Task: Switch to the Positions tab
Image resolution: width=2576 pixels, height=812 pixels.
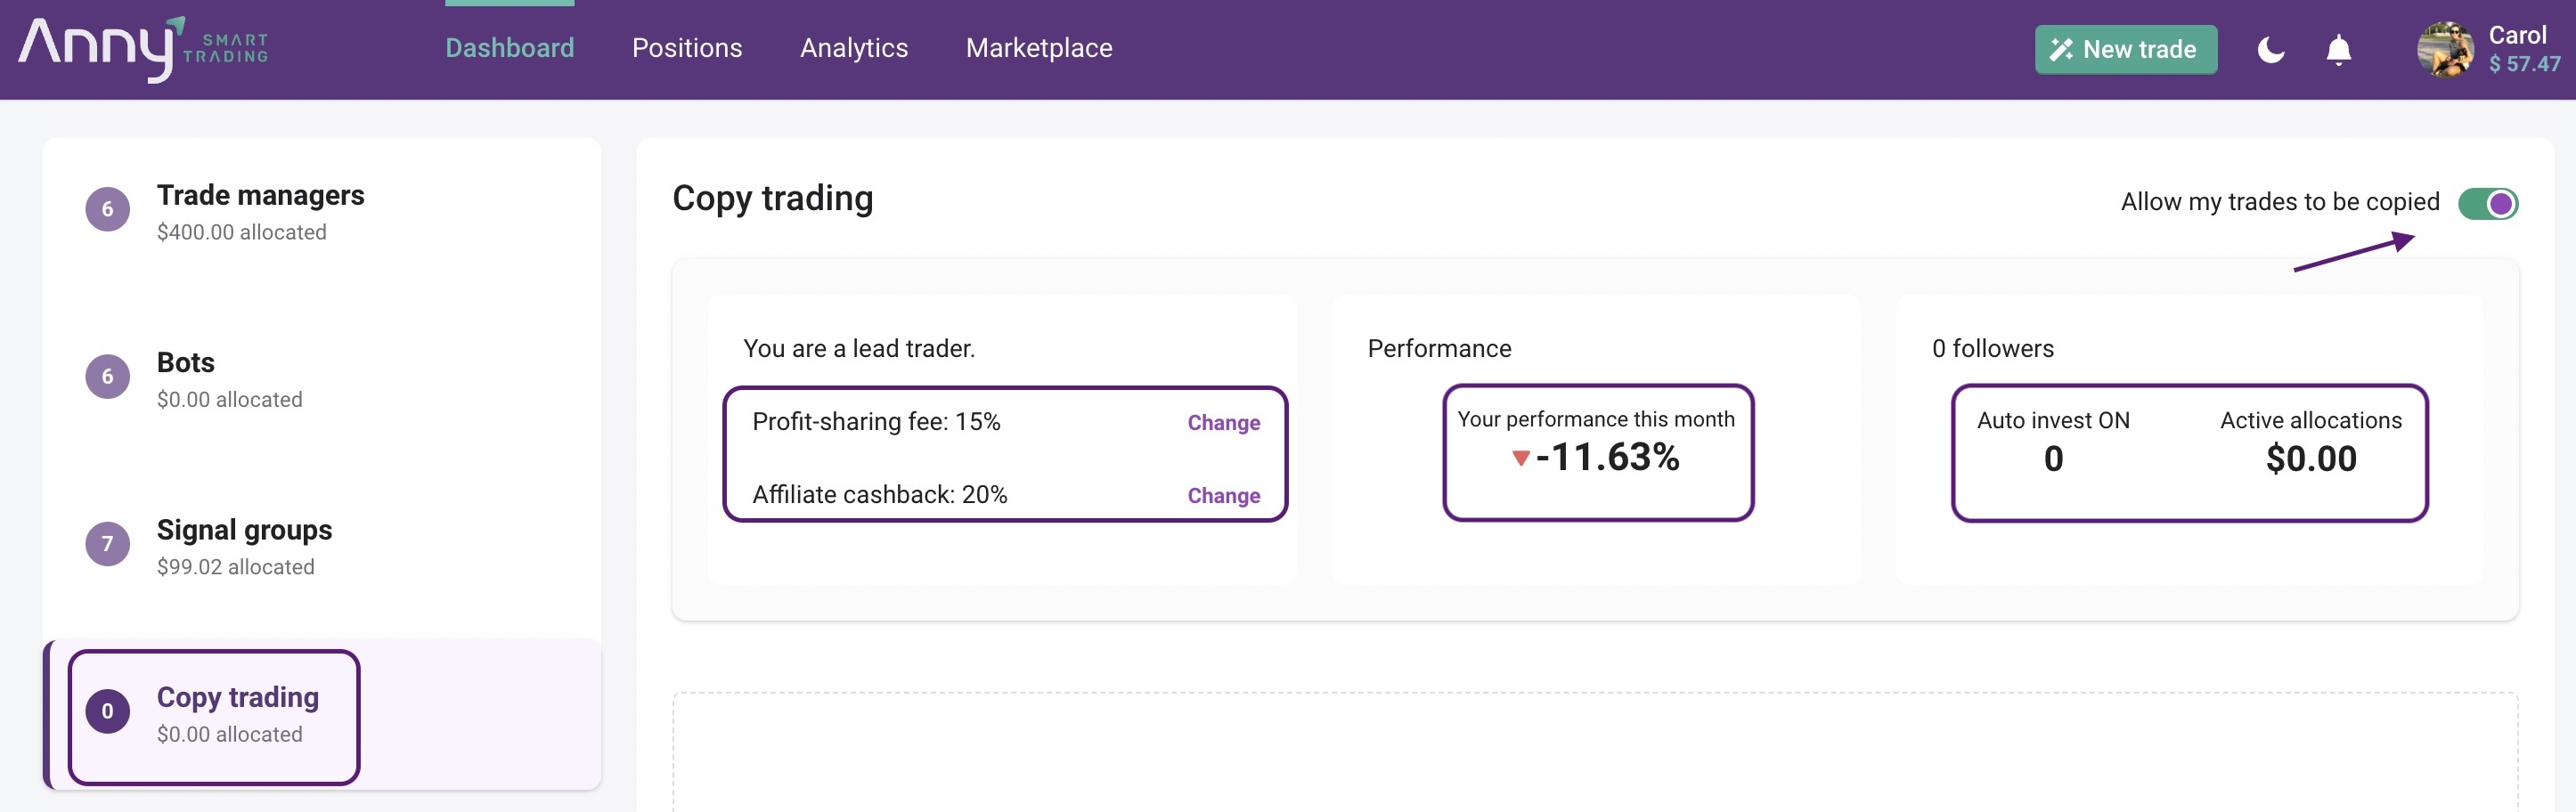Action: point(686,48)
